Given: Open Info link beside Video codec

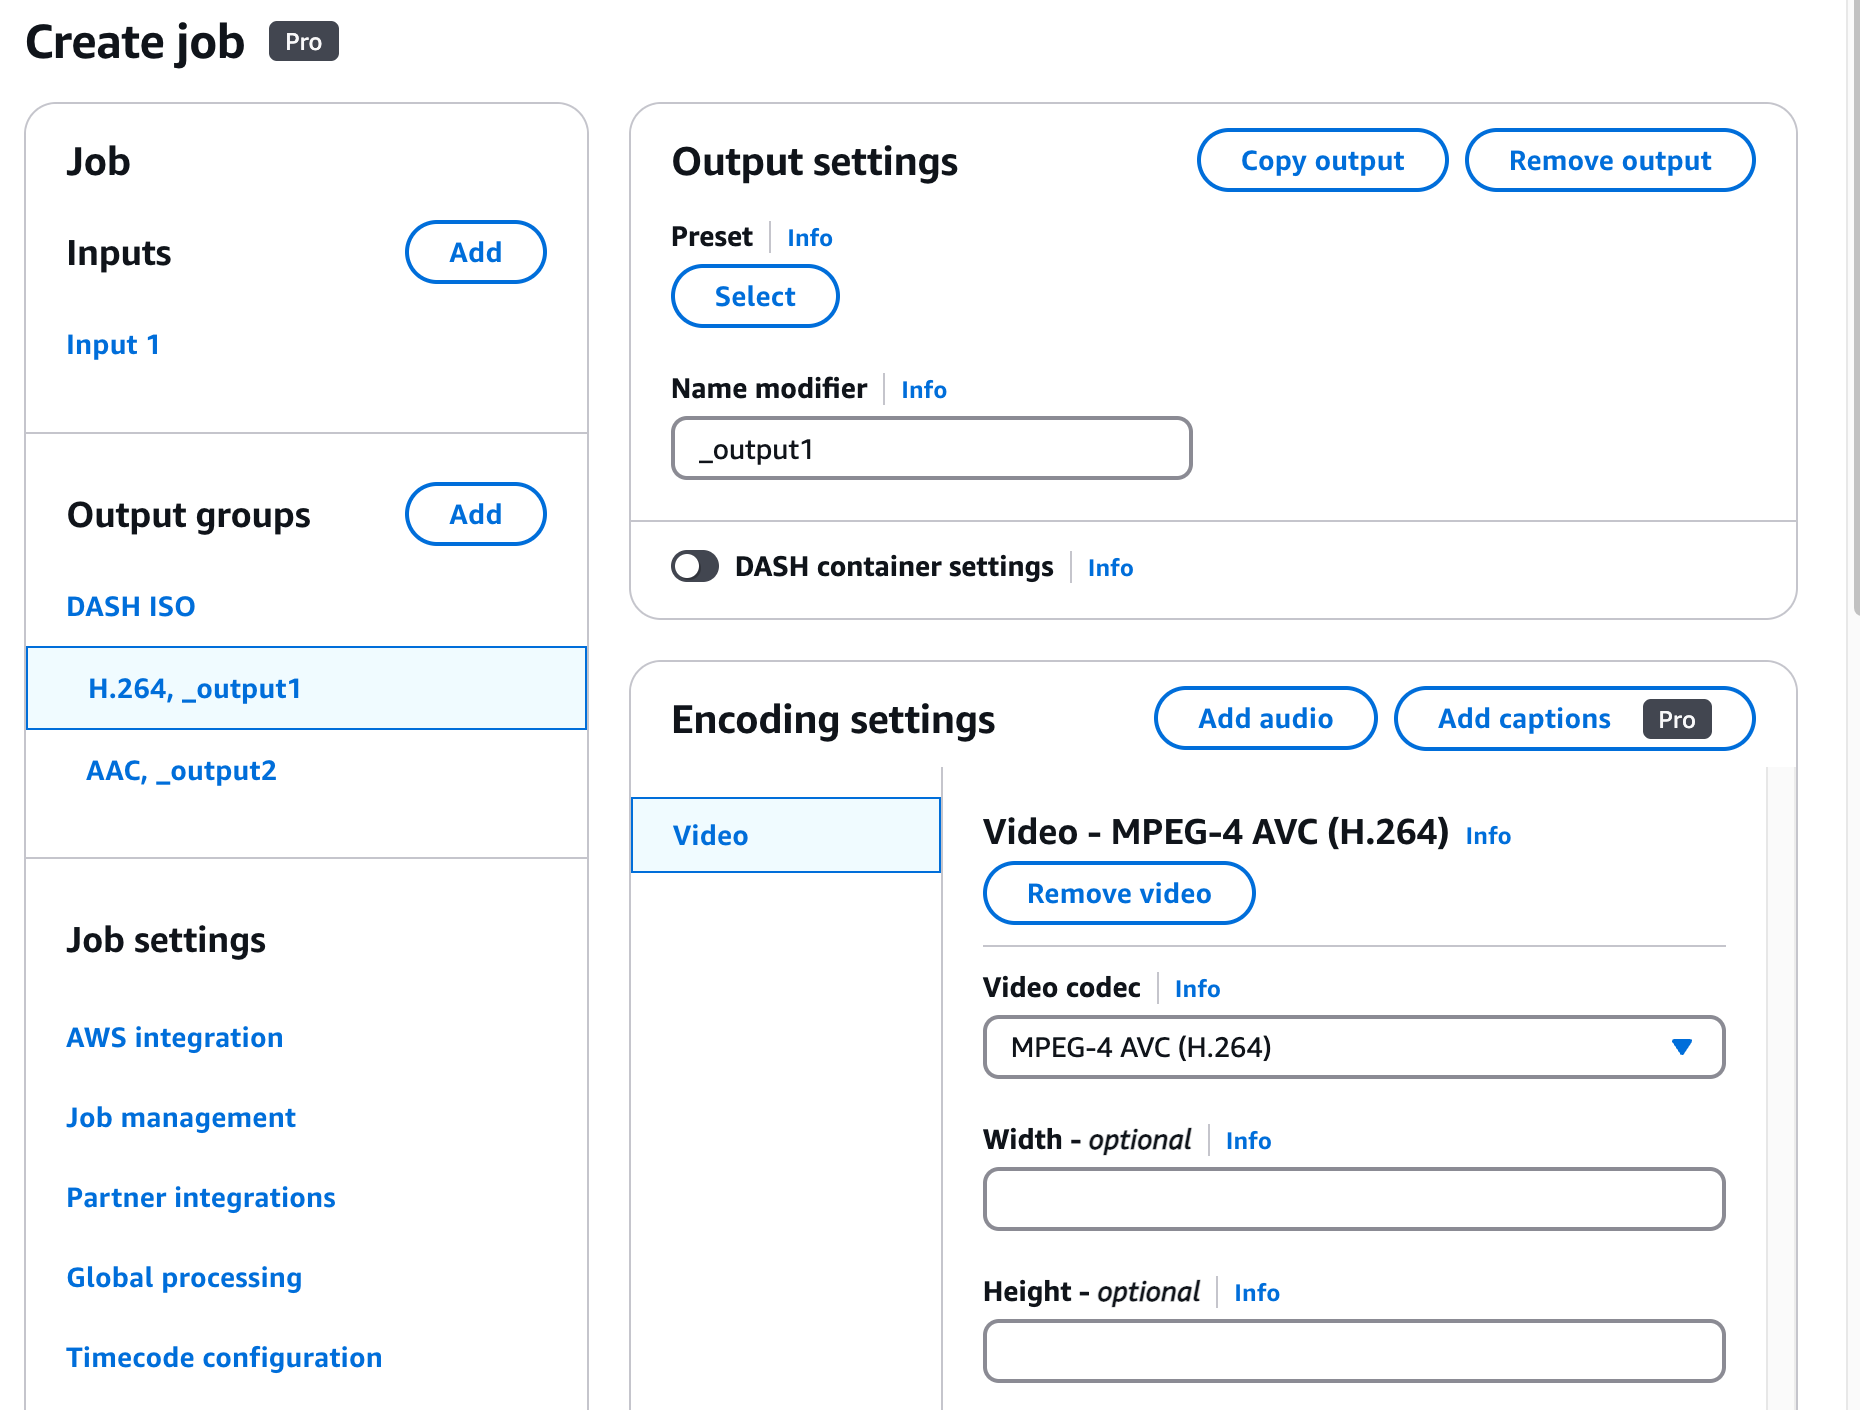Looking at the screenshot, I should coord(1197,988).
